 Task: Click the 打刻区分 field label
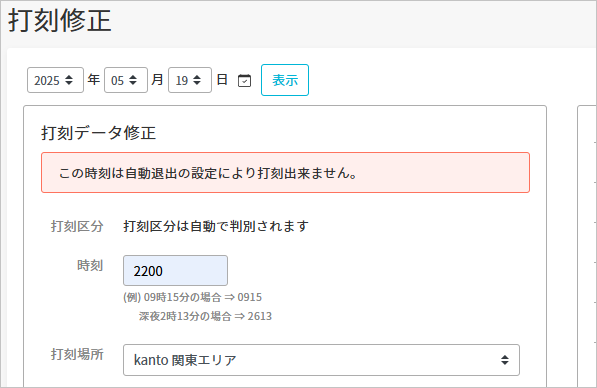click(x=77, y=226)
